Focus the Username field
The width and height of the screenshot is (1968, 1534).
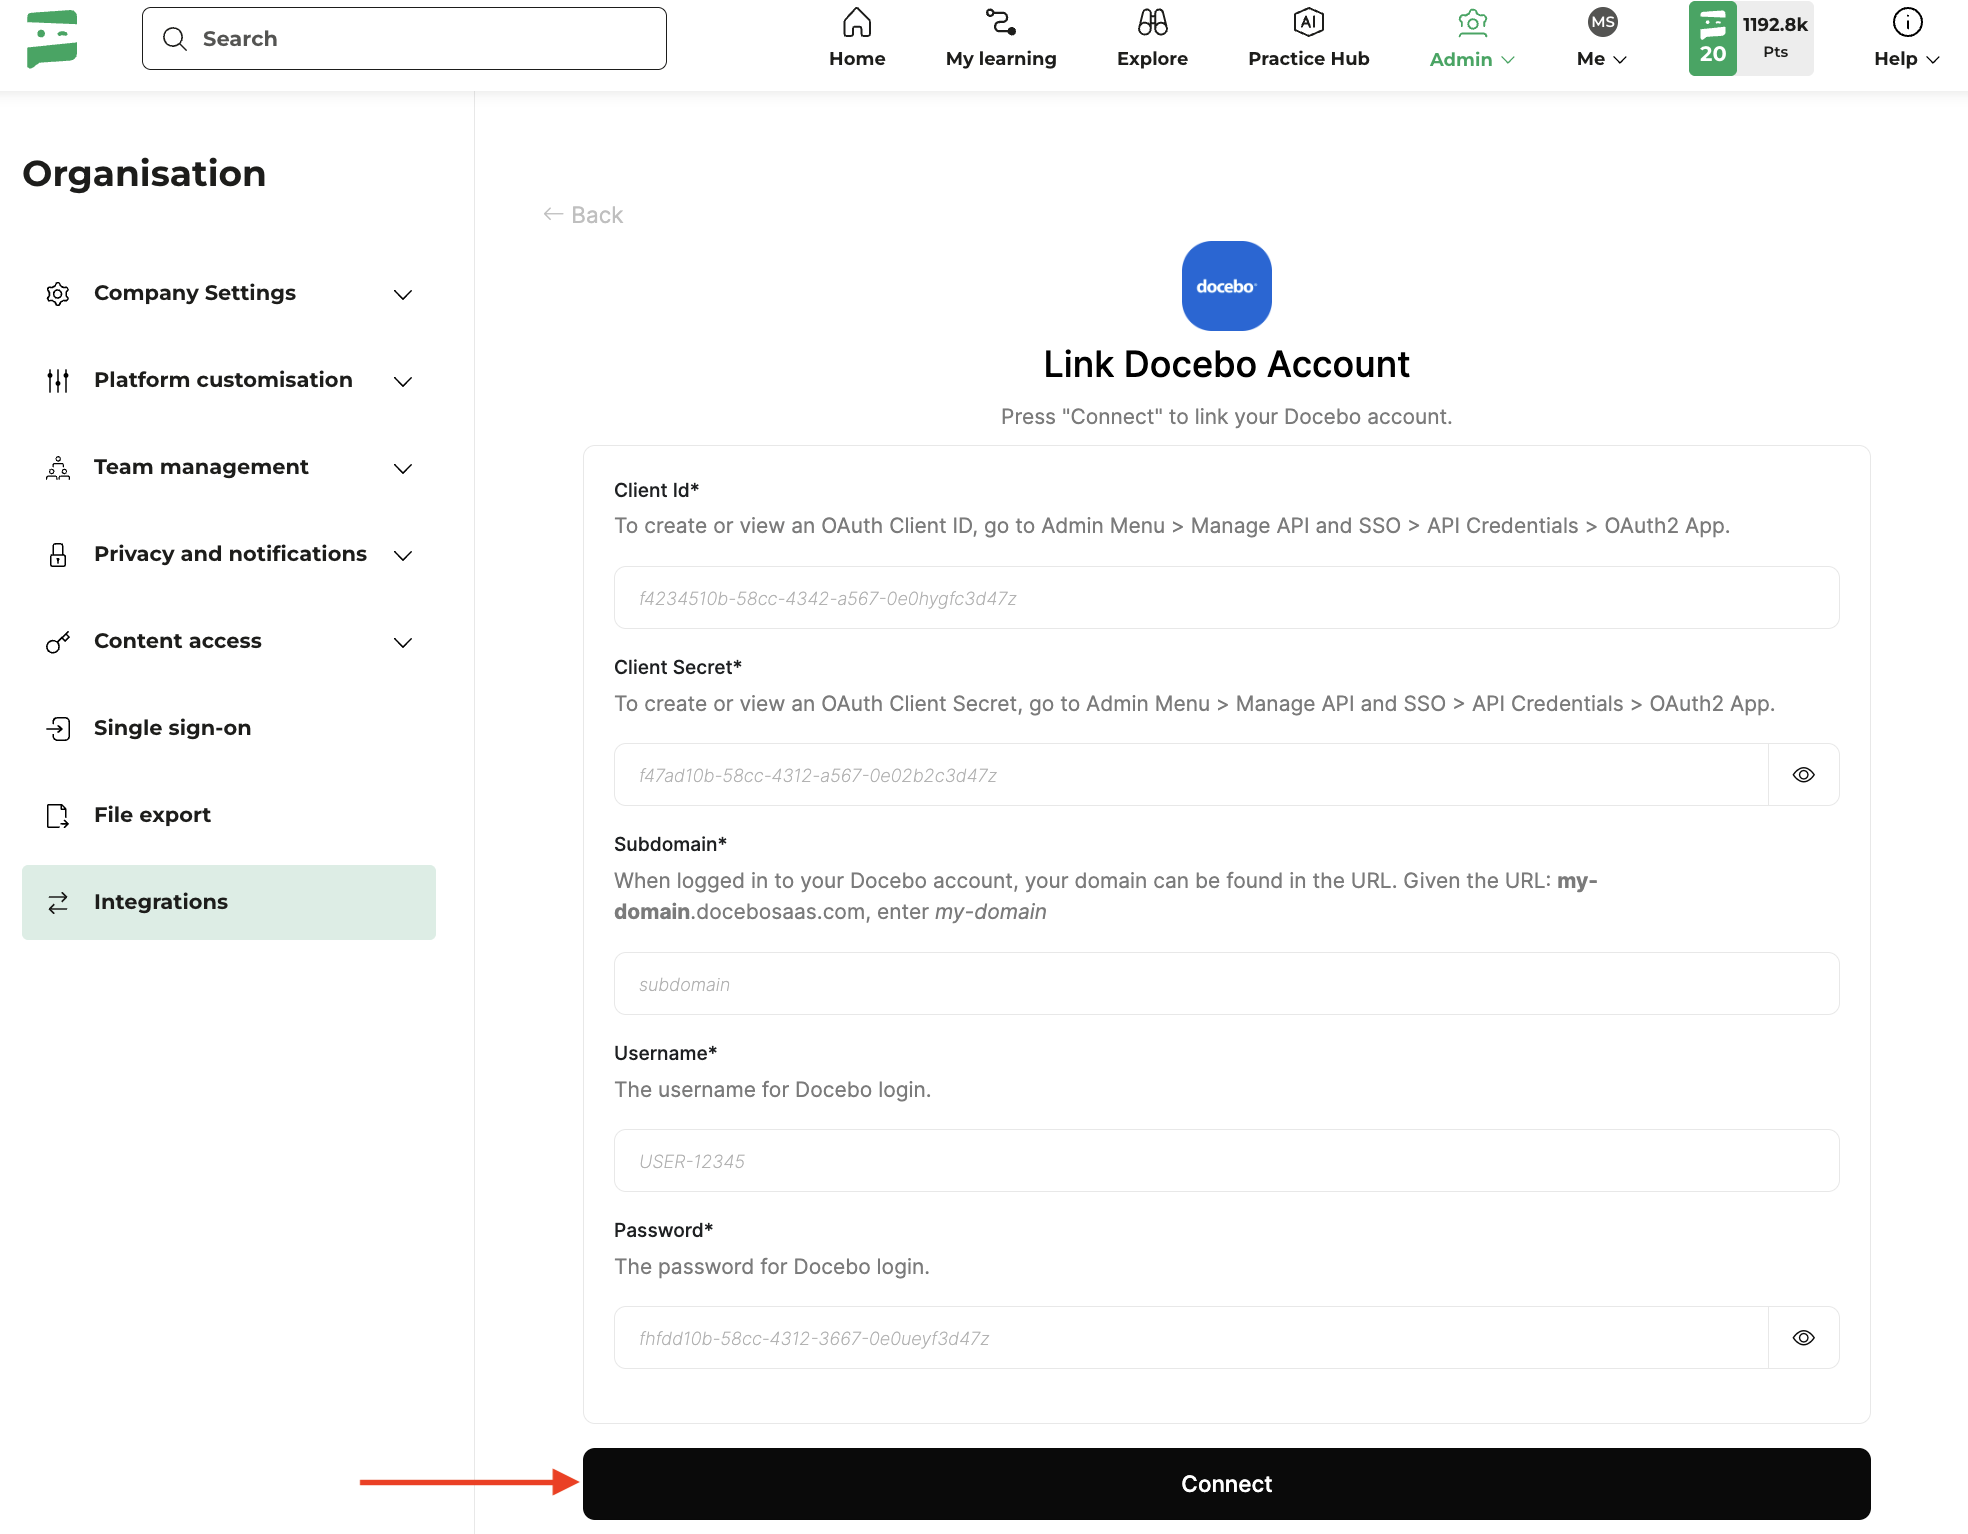click(1226, 1161)
